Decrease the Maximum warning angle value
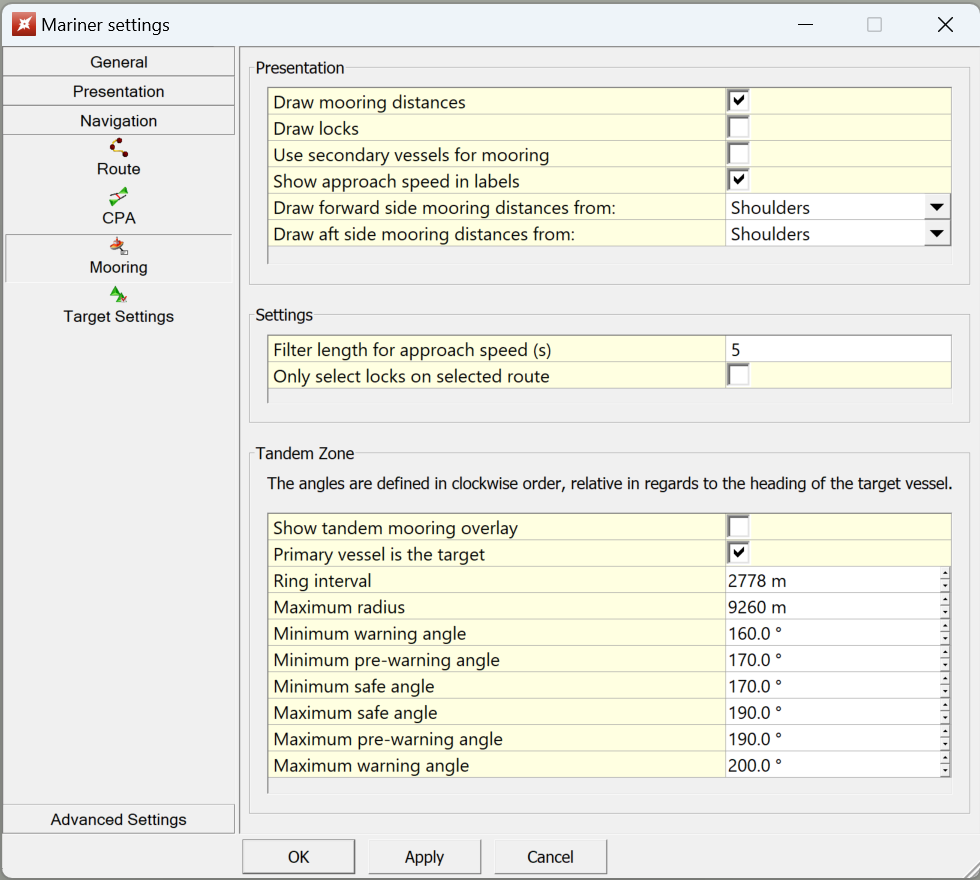The height and width of the screenshot is (880, 980). pos(945,771)
